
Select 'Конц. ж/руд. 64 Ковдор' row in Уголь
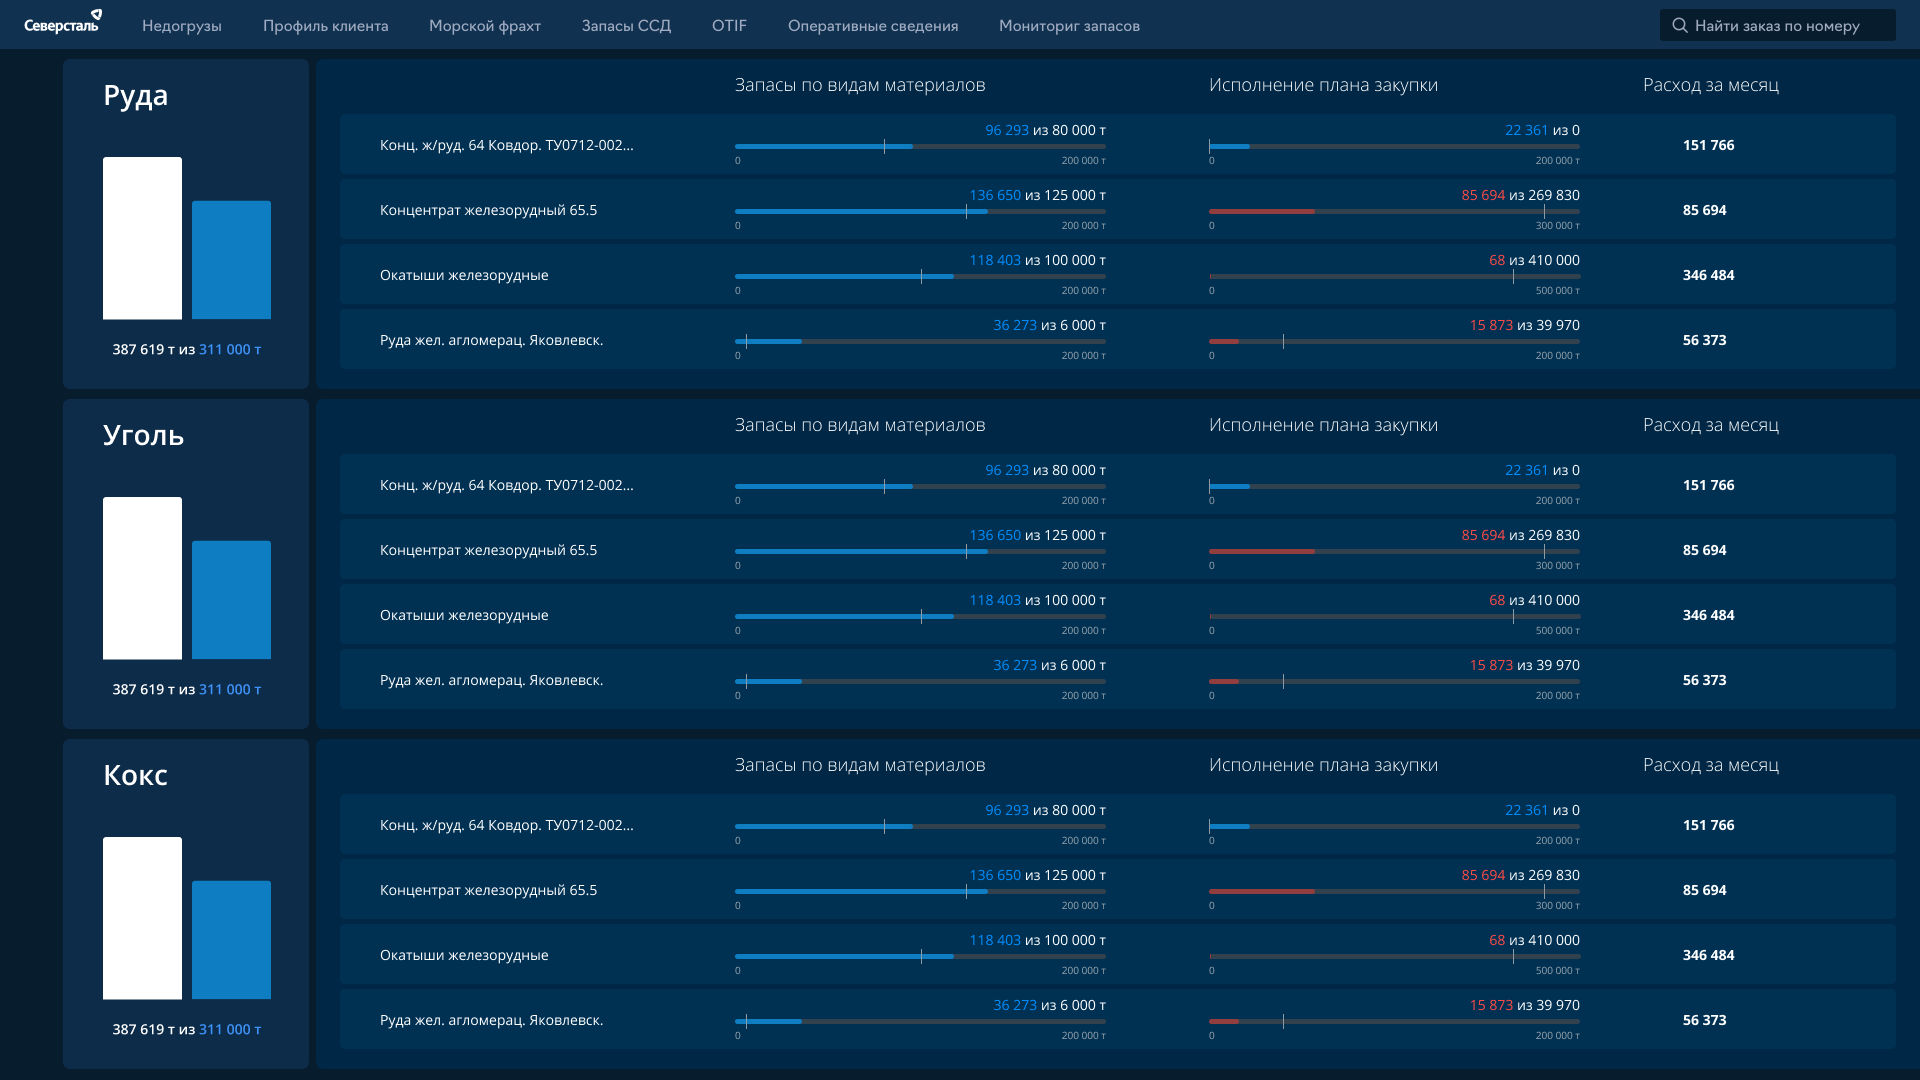pos(1118,485)
